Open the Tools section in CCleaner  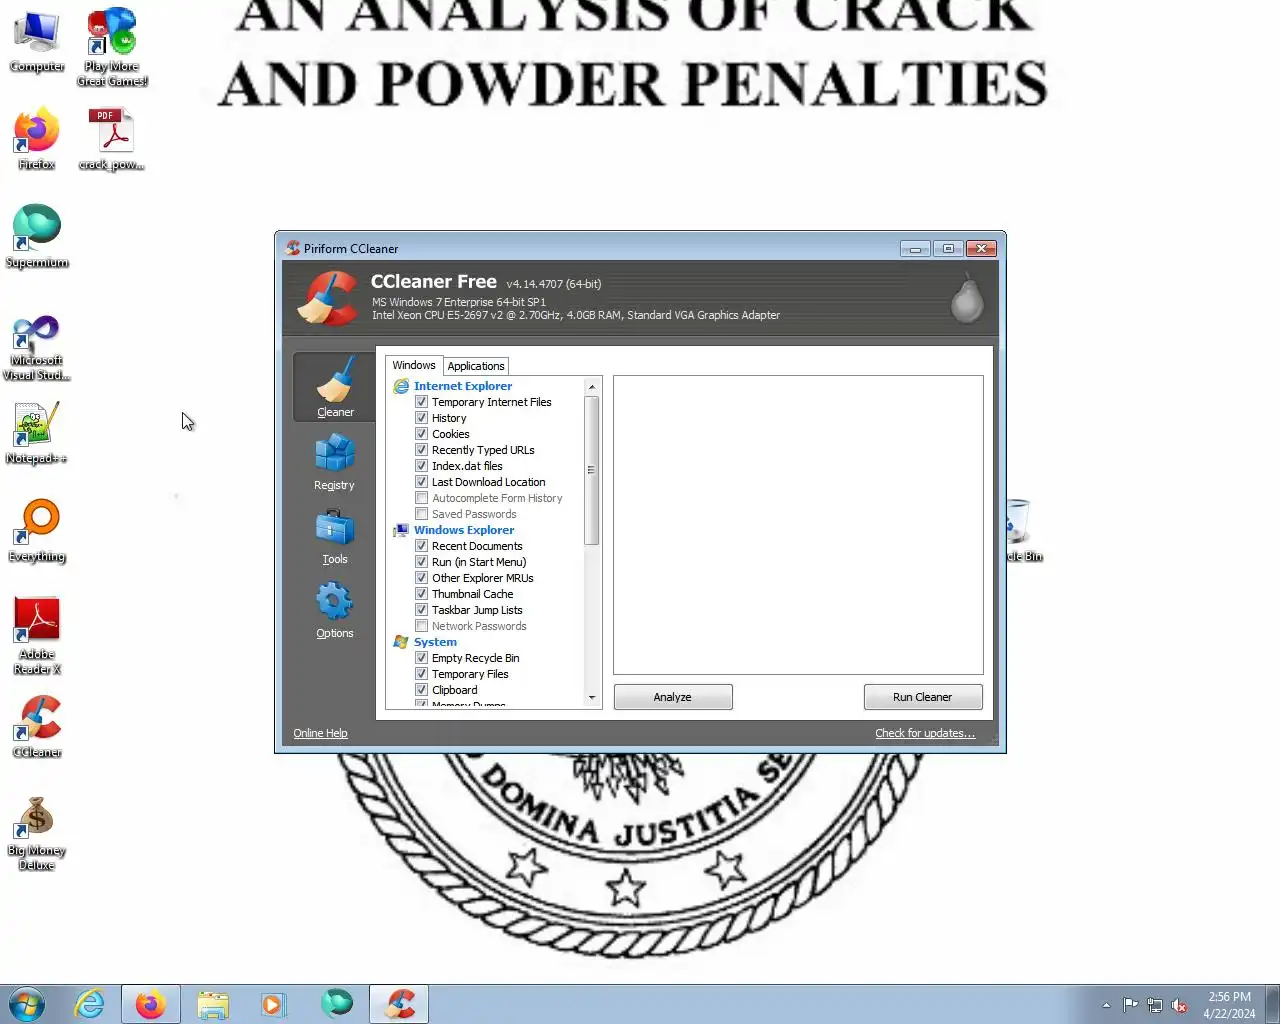tap(334, 536)
